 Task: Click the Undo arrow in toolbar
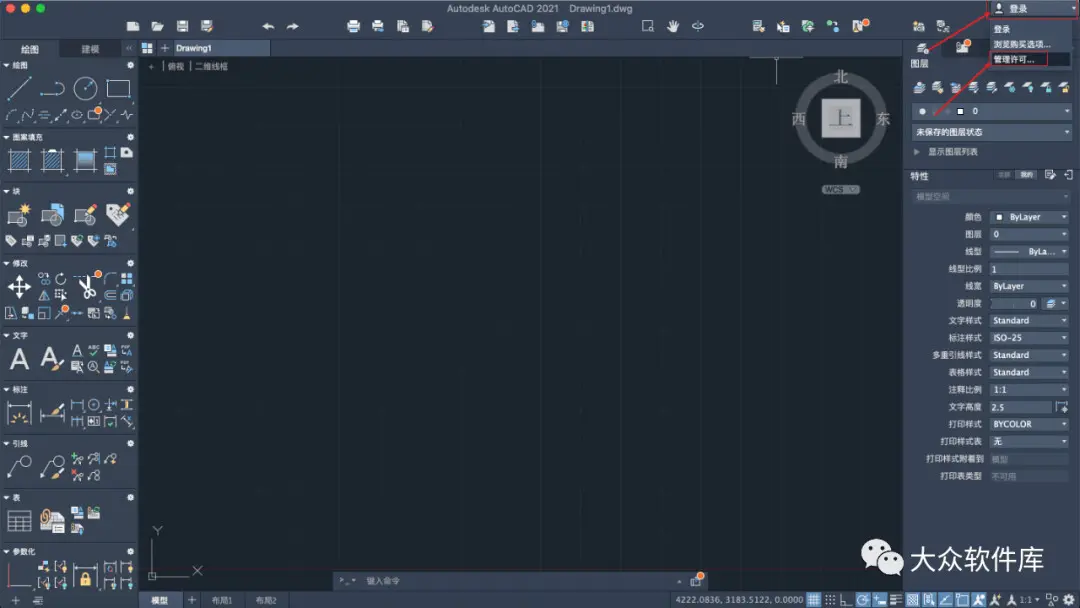point(268,27)
